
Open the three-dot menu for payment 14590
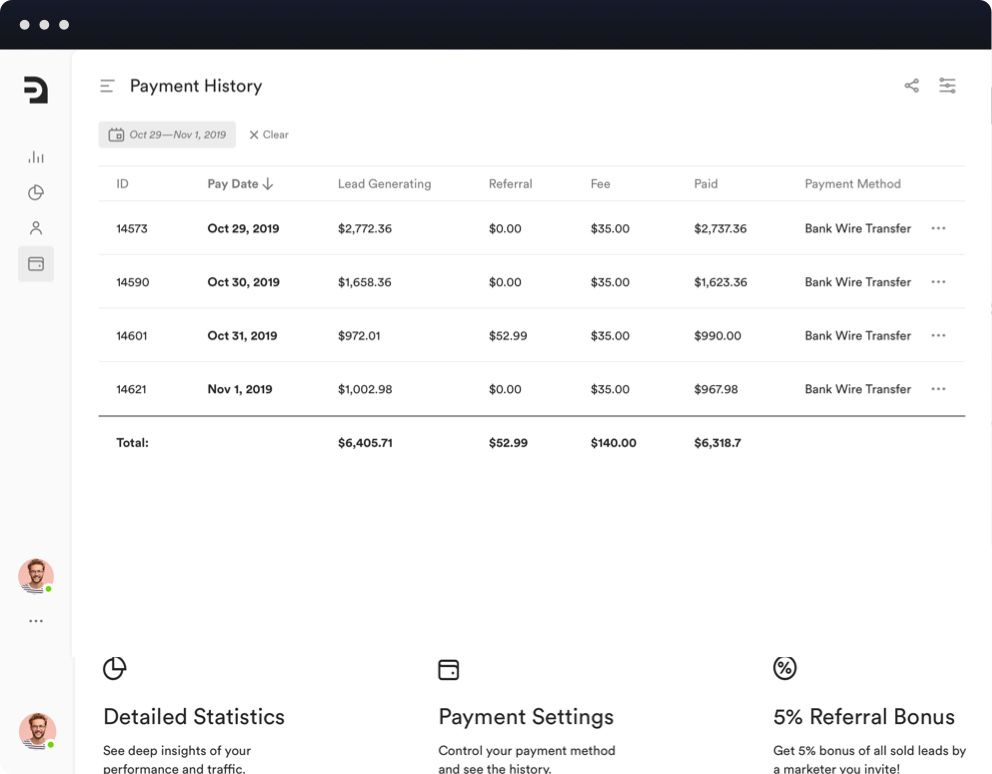point(938,282)
